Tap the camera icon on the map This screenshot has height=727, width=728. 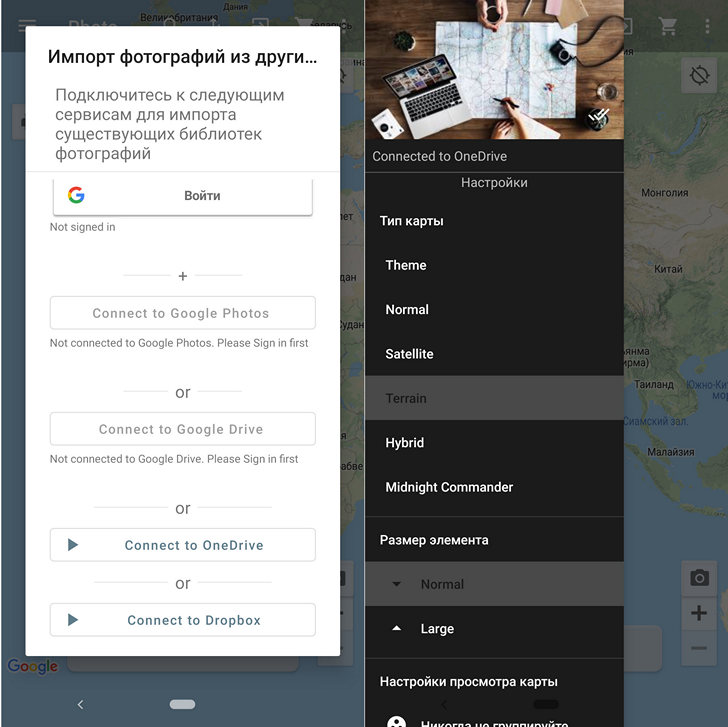(x=699, y=578)
